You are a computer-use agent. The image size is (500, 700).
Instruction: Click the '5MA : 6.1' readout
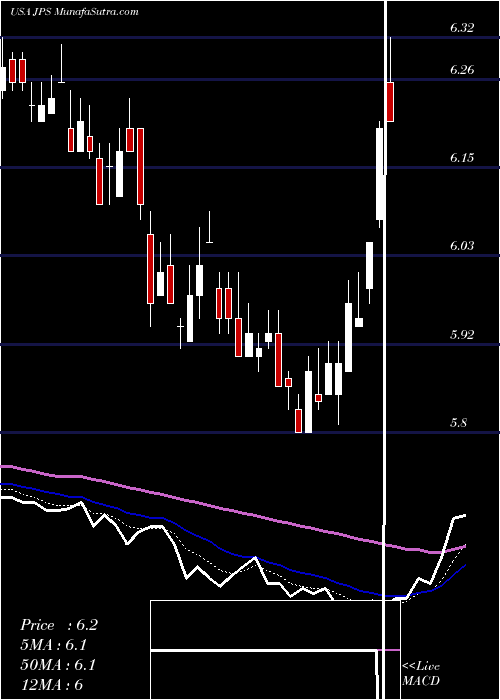coord(54,645)
